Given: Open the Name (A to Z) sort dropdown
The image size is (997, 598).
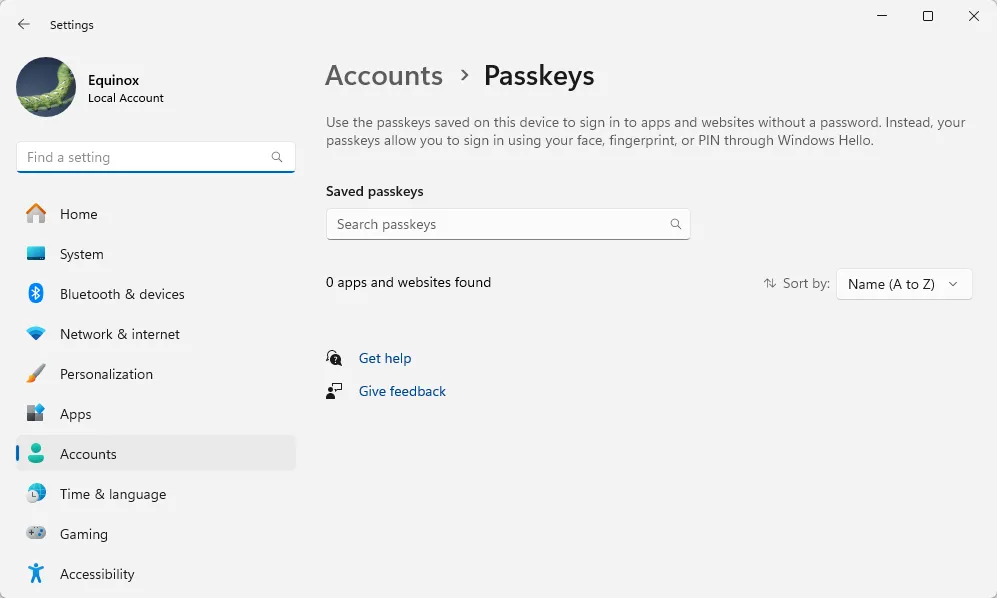Looking at the screenshot, I should (x=903, y=283).
